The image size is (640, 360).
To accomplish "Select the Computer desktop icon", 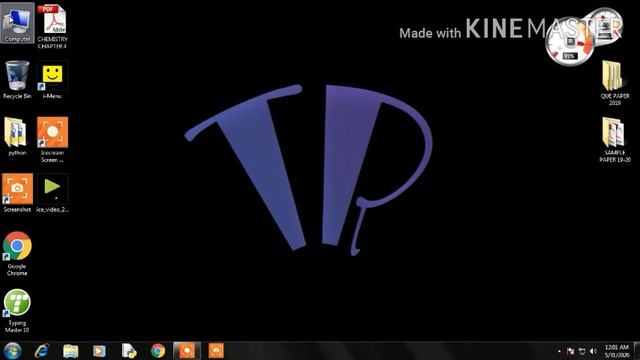I will [x=17, y=23].
